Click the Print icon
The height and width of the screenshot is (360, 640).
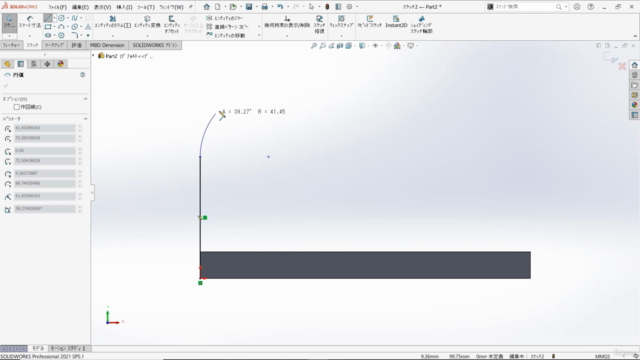coord(264,7)
